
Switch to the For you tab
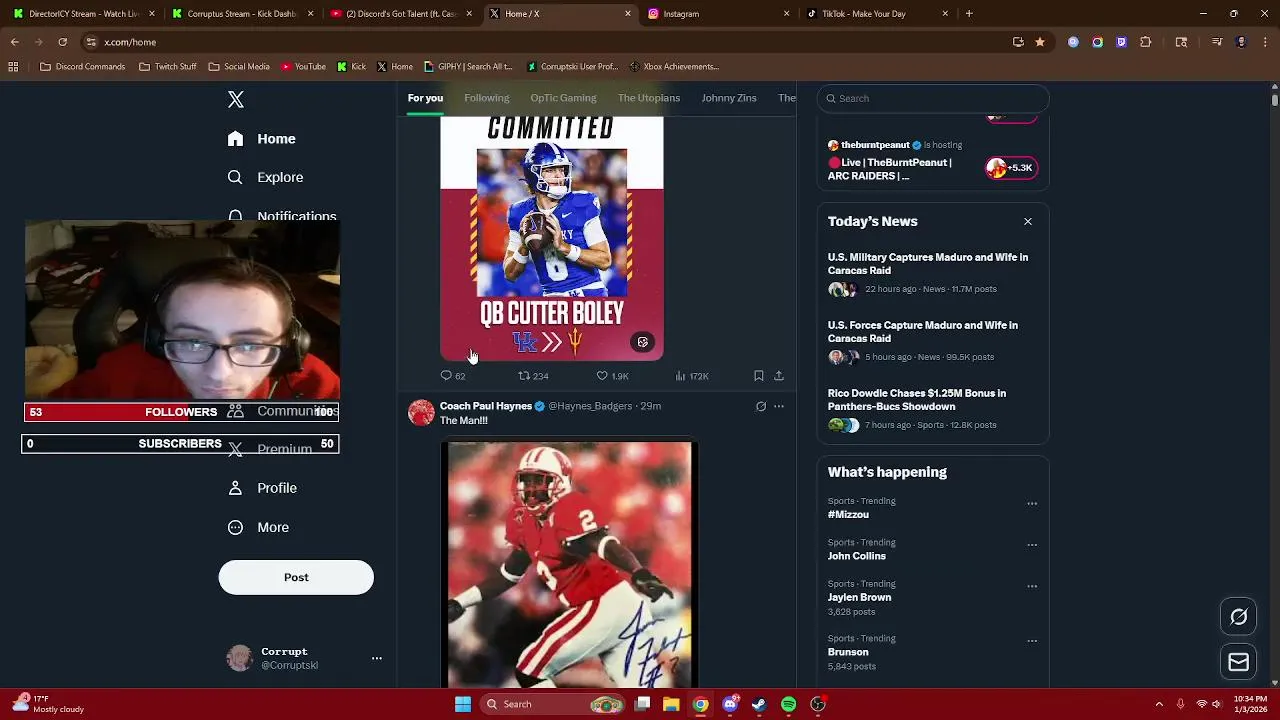pyautogui.click(x=425, y=98)
